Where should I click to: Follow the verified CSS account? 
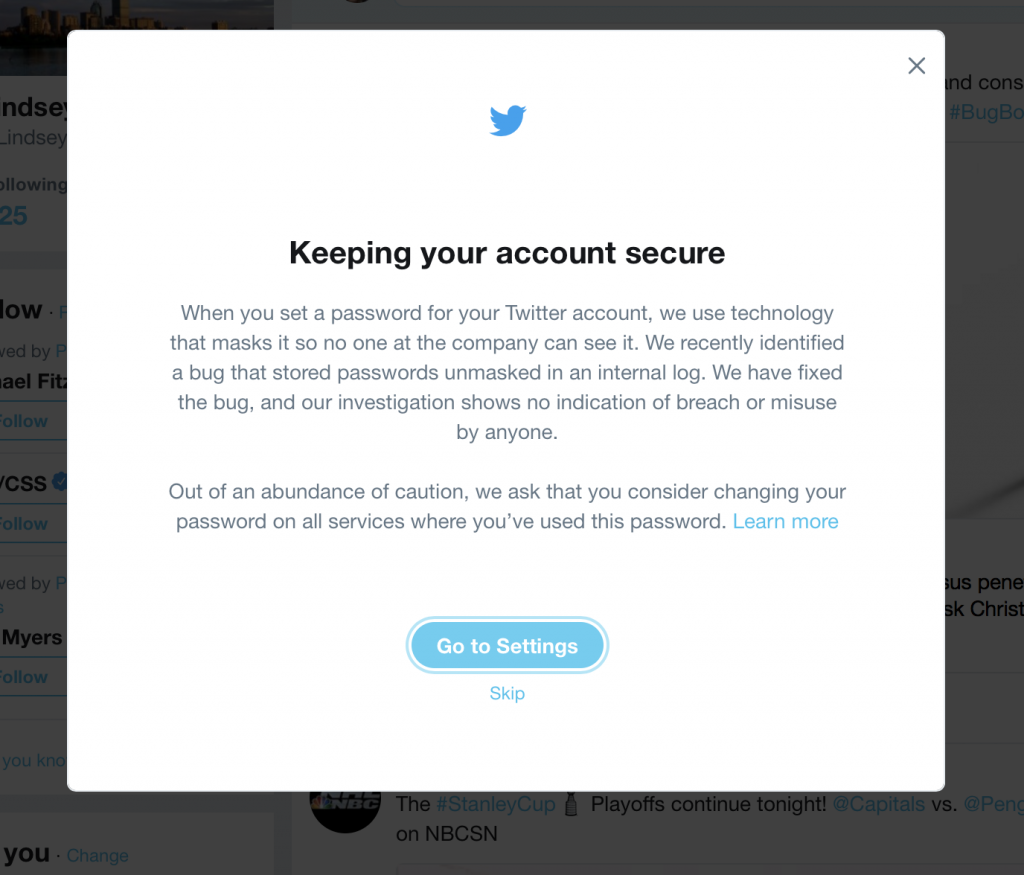click(x=24, y=524)
